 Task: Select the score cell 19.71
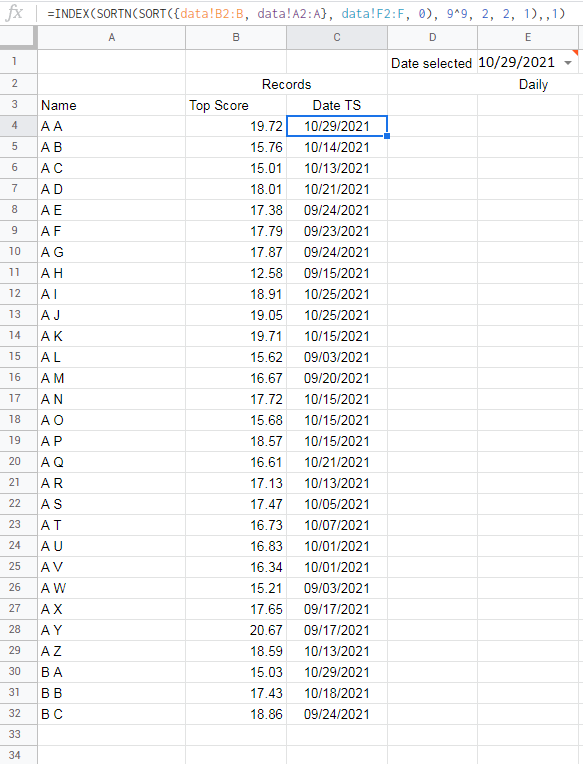pos(236,336)
